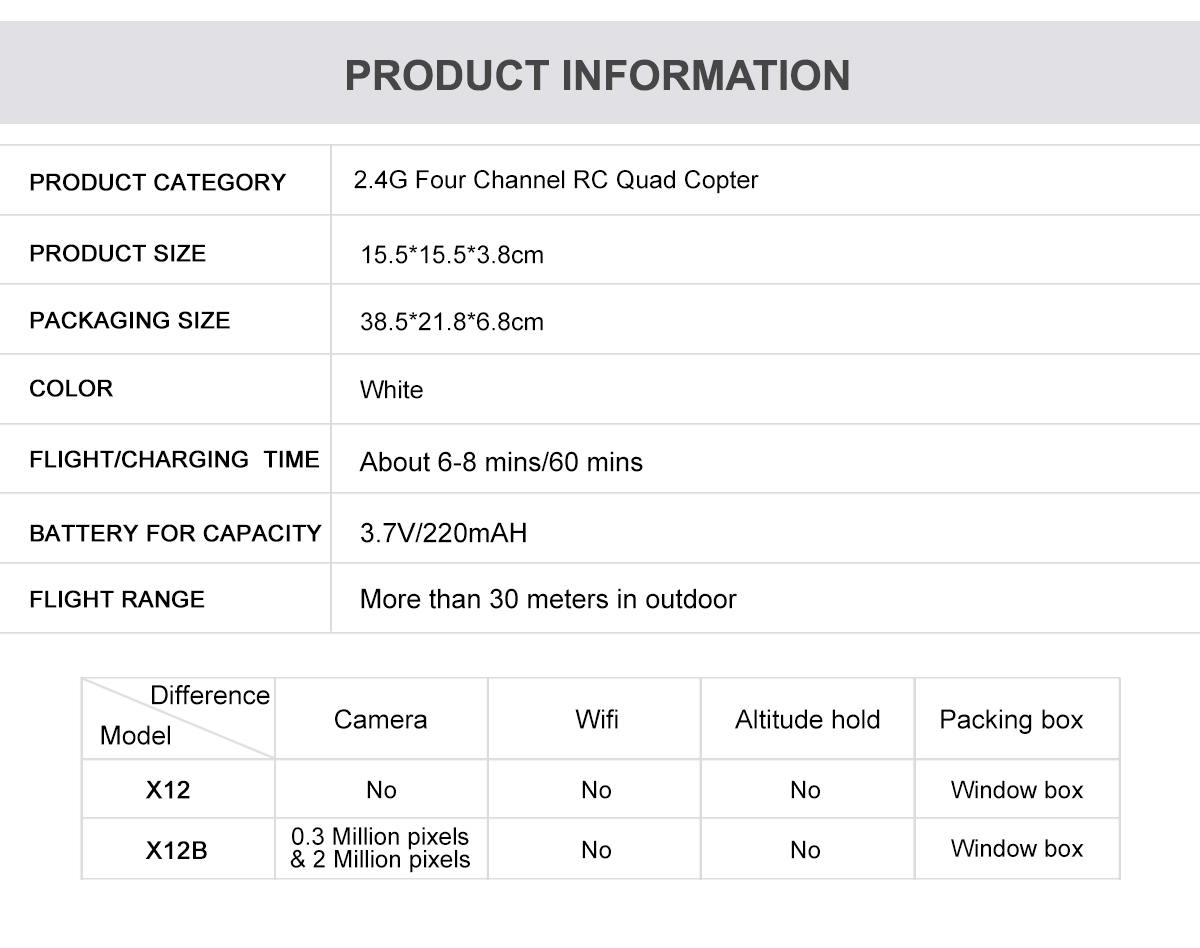1200x948 pixels.
Task: Select the PRODUCT CATEGORY label
Action: tap(158, 182)
